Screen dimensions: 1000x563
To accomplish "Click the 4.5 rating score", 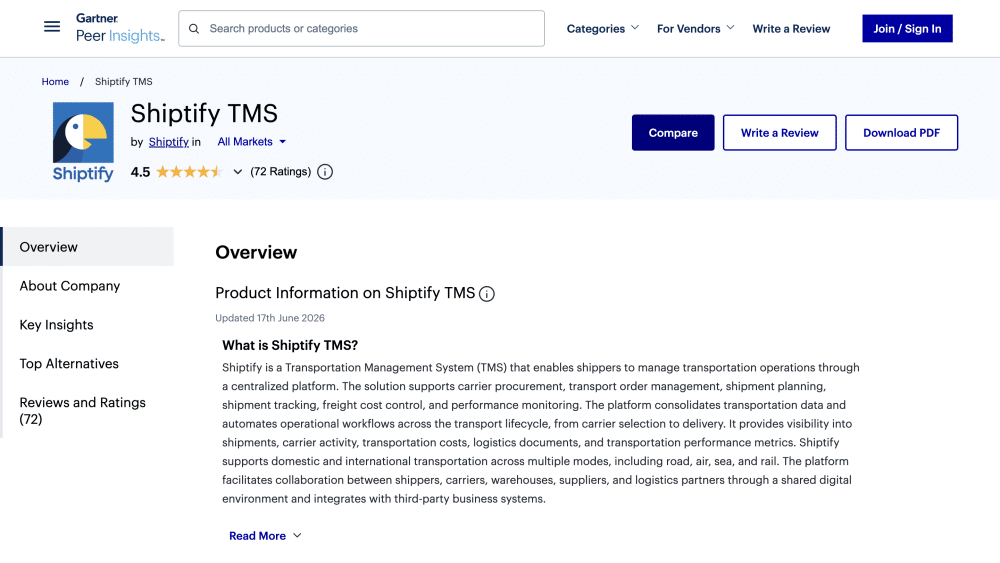I will tap(140, 172).
